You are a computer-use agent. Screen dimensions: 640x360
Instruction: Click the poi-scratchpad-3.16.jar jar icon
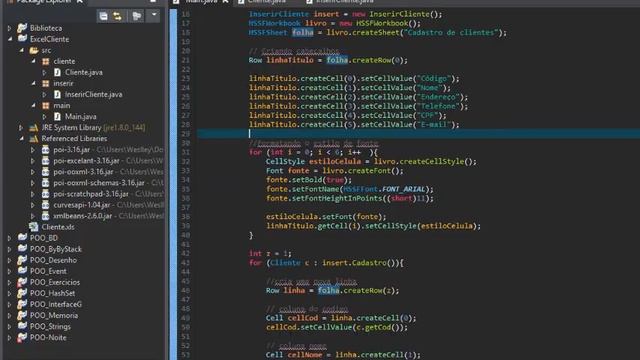pyautogui.click(x=45, y=194)
